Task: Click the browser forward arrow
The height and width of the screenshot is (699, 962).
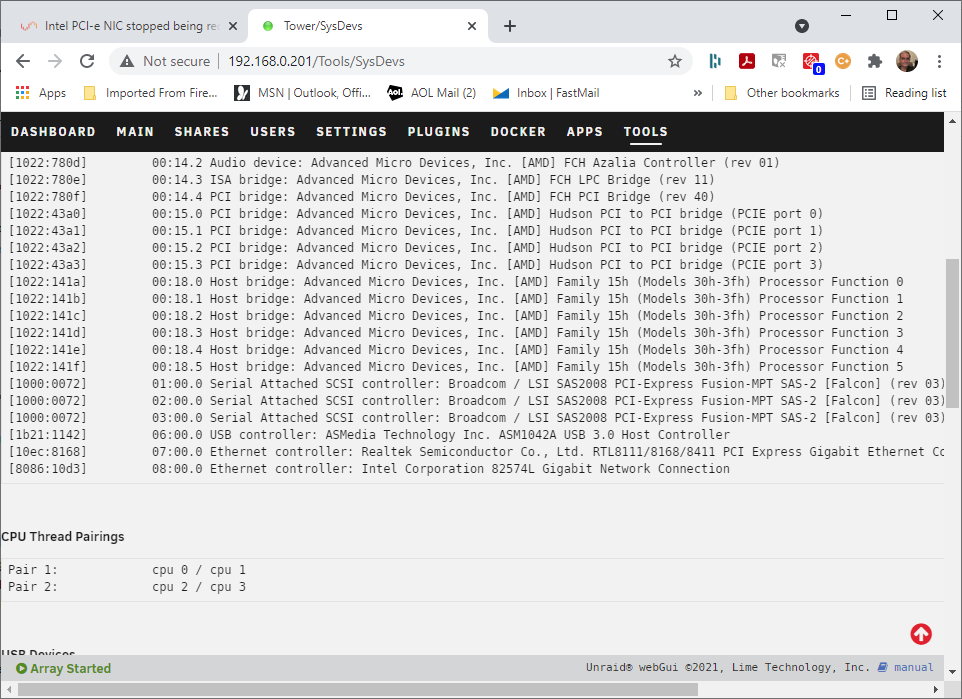Action: tap(55, 61)
